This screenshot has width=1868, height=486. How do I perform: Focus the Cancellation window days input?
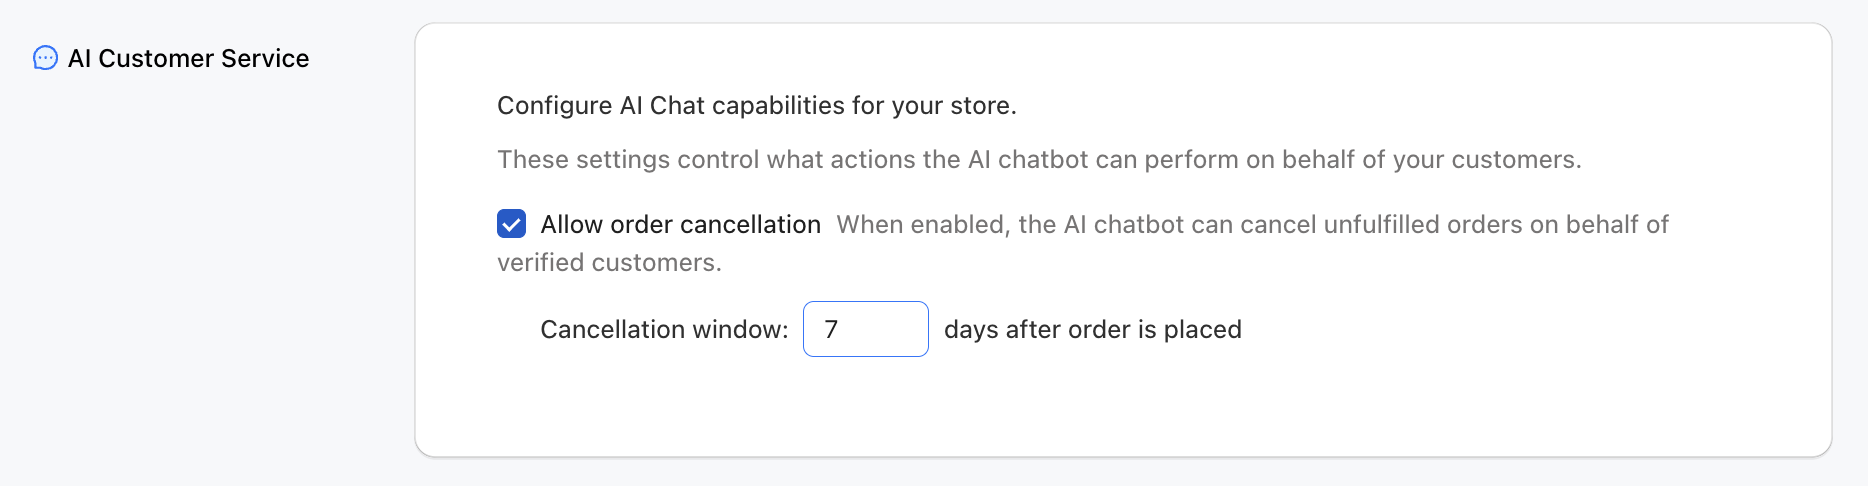[x=865, y=329]
